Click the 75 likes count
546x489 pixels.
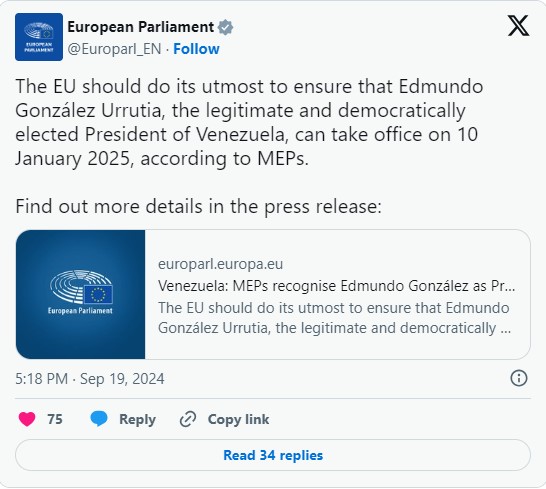55,419
